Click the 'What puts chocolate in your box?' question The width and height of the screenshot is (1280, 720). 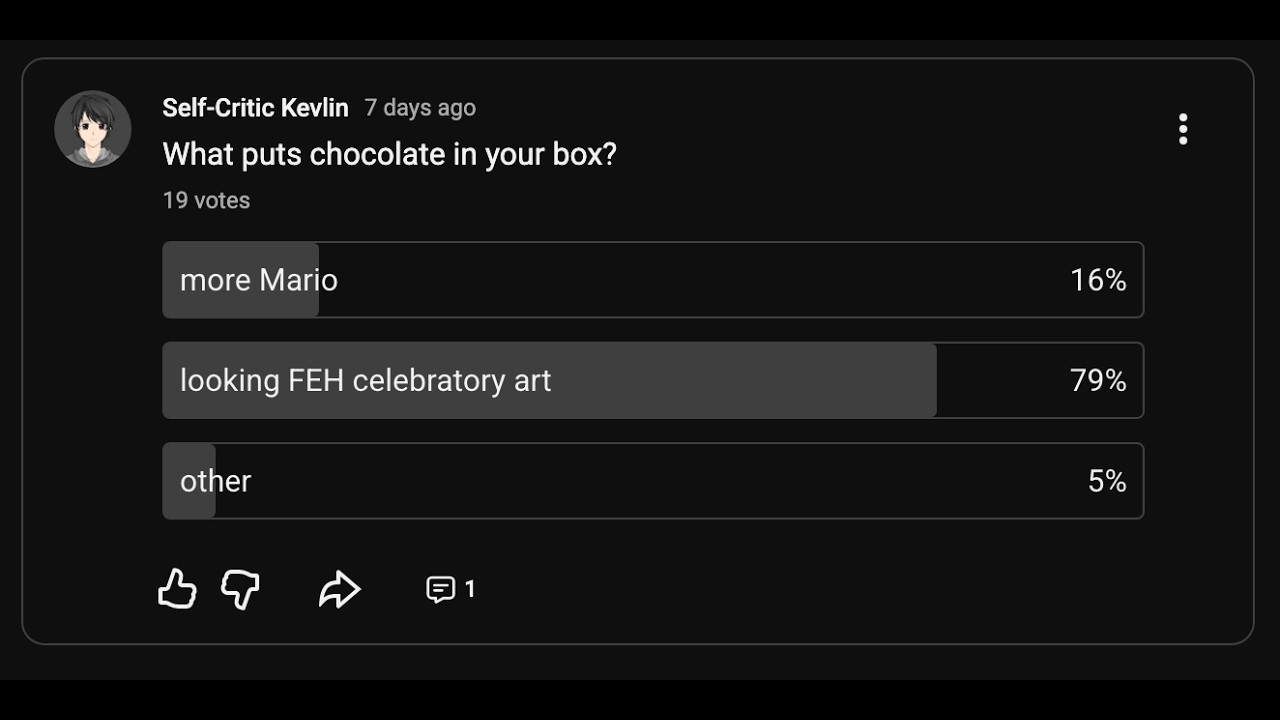(x=389, y=154)
